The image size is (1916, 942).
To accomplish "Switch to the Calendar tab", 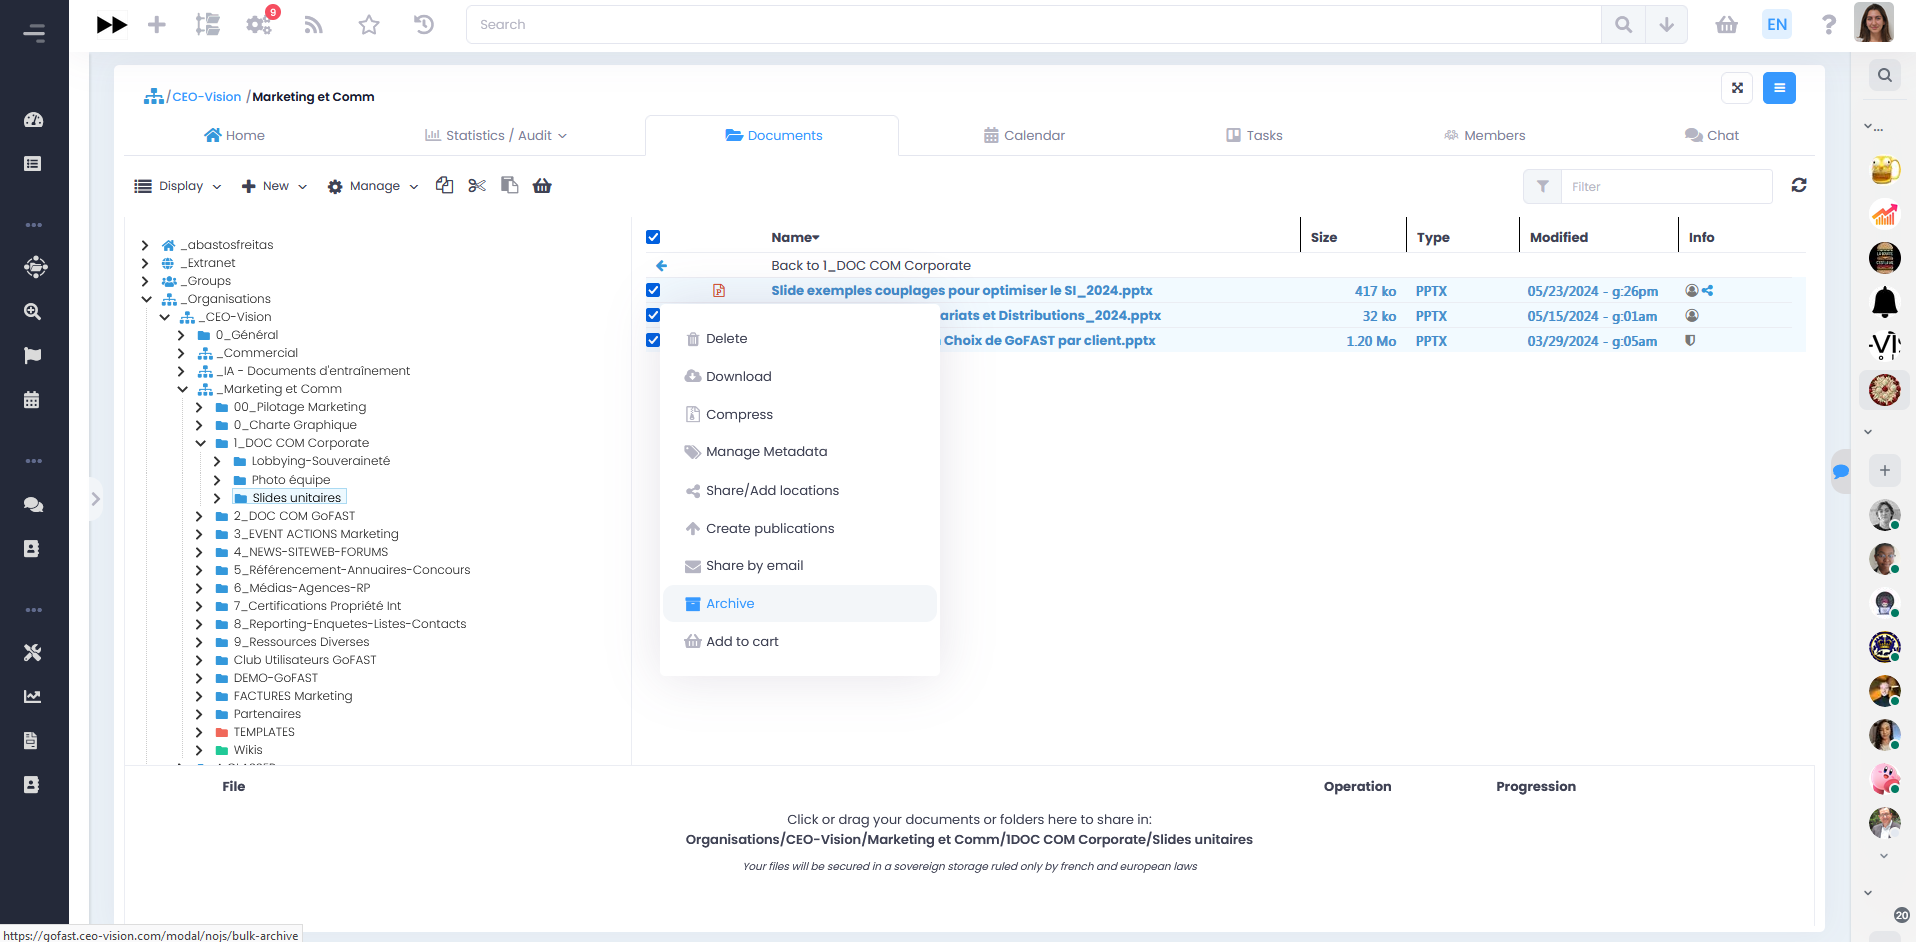I will pyautogui.click(x=1024, y=136).
